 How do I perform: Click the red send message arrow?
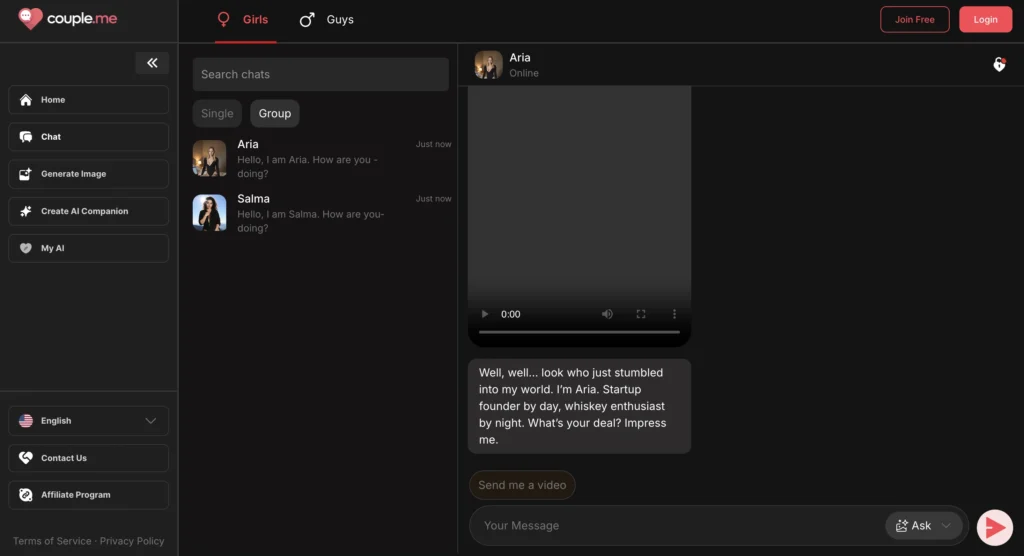click(x=994, y=526)
